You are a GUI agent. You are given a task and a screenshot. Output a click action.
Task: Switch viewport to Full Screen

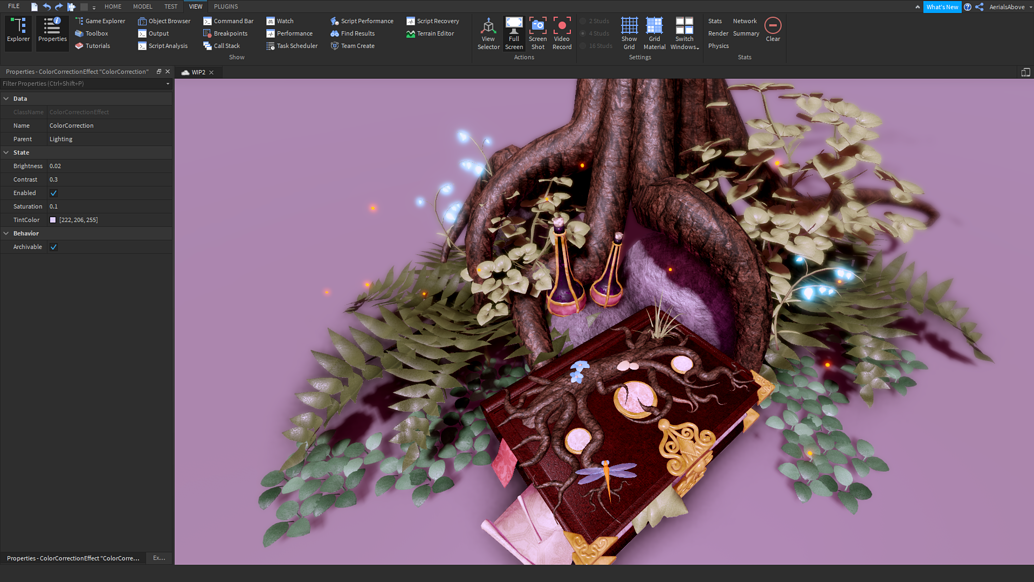click(513, 33)
